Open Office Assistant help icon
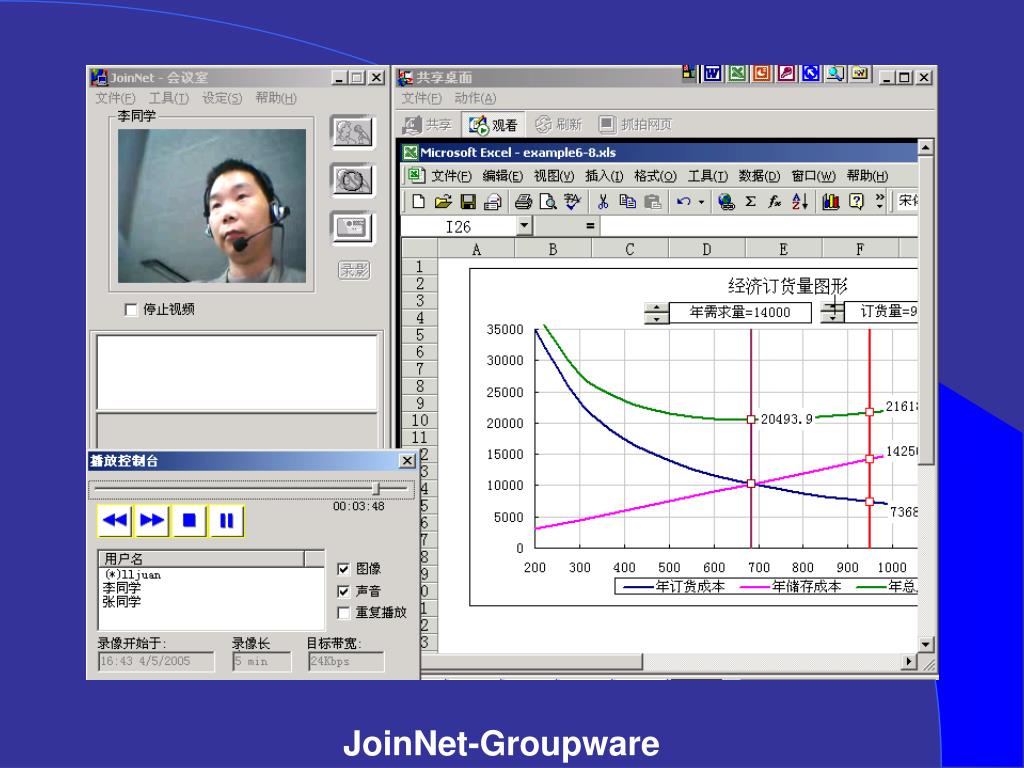Viewport: 1024px width, 768px height. pos(856,202)
